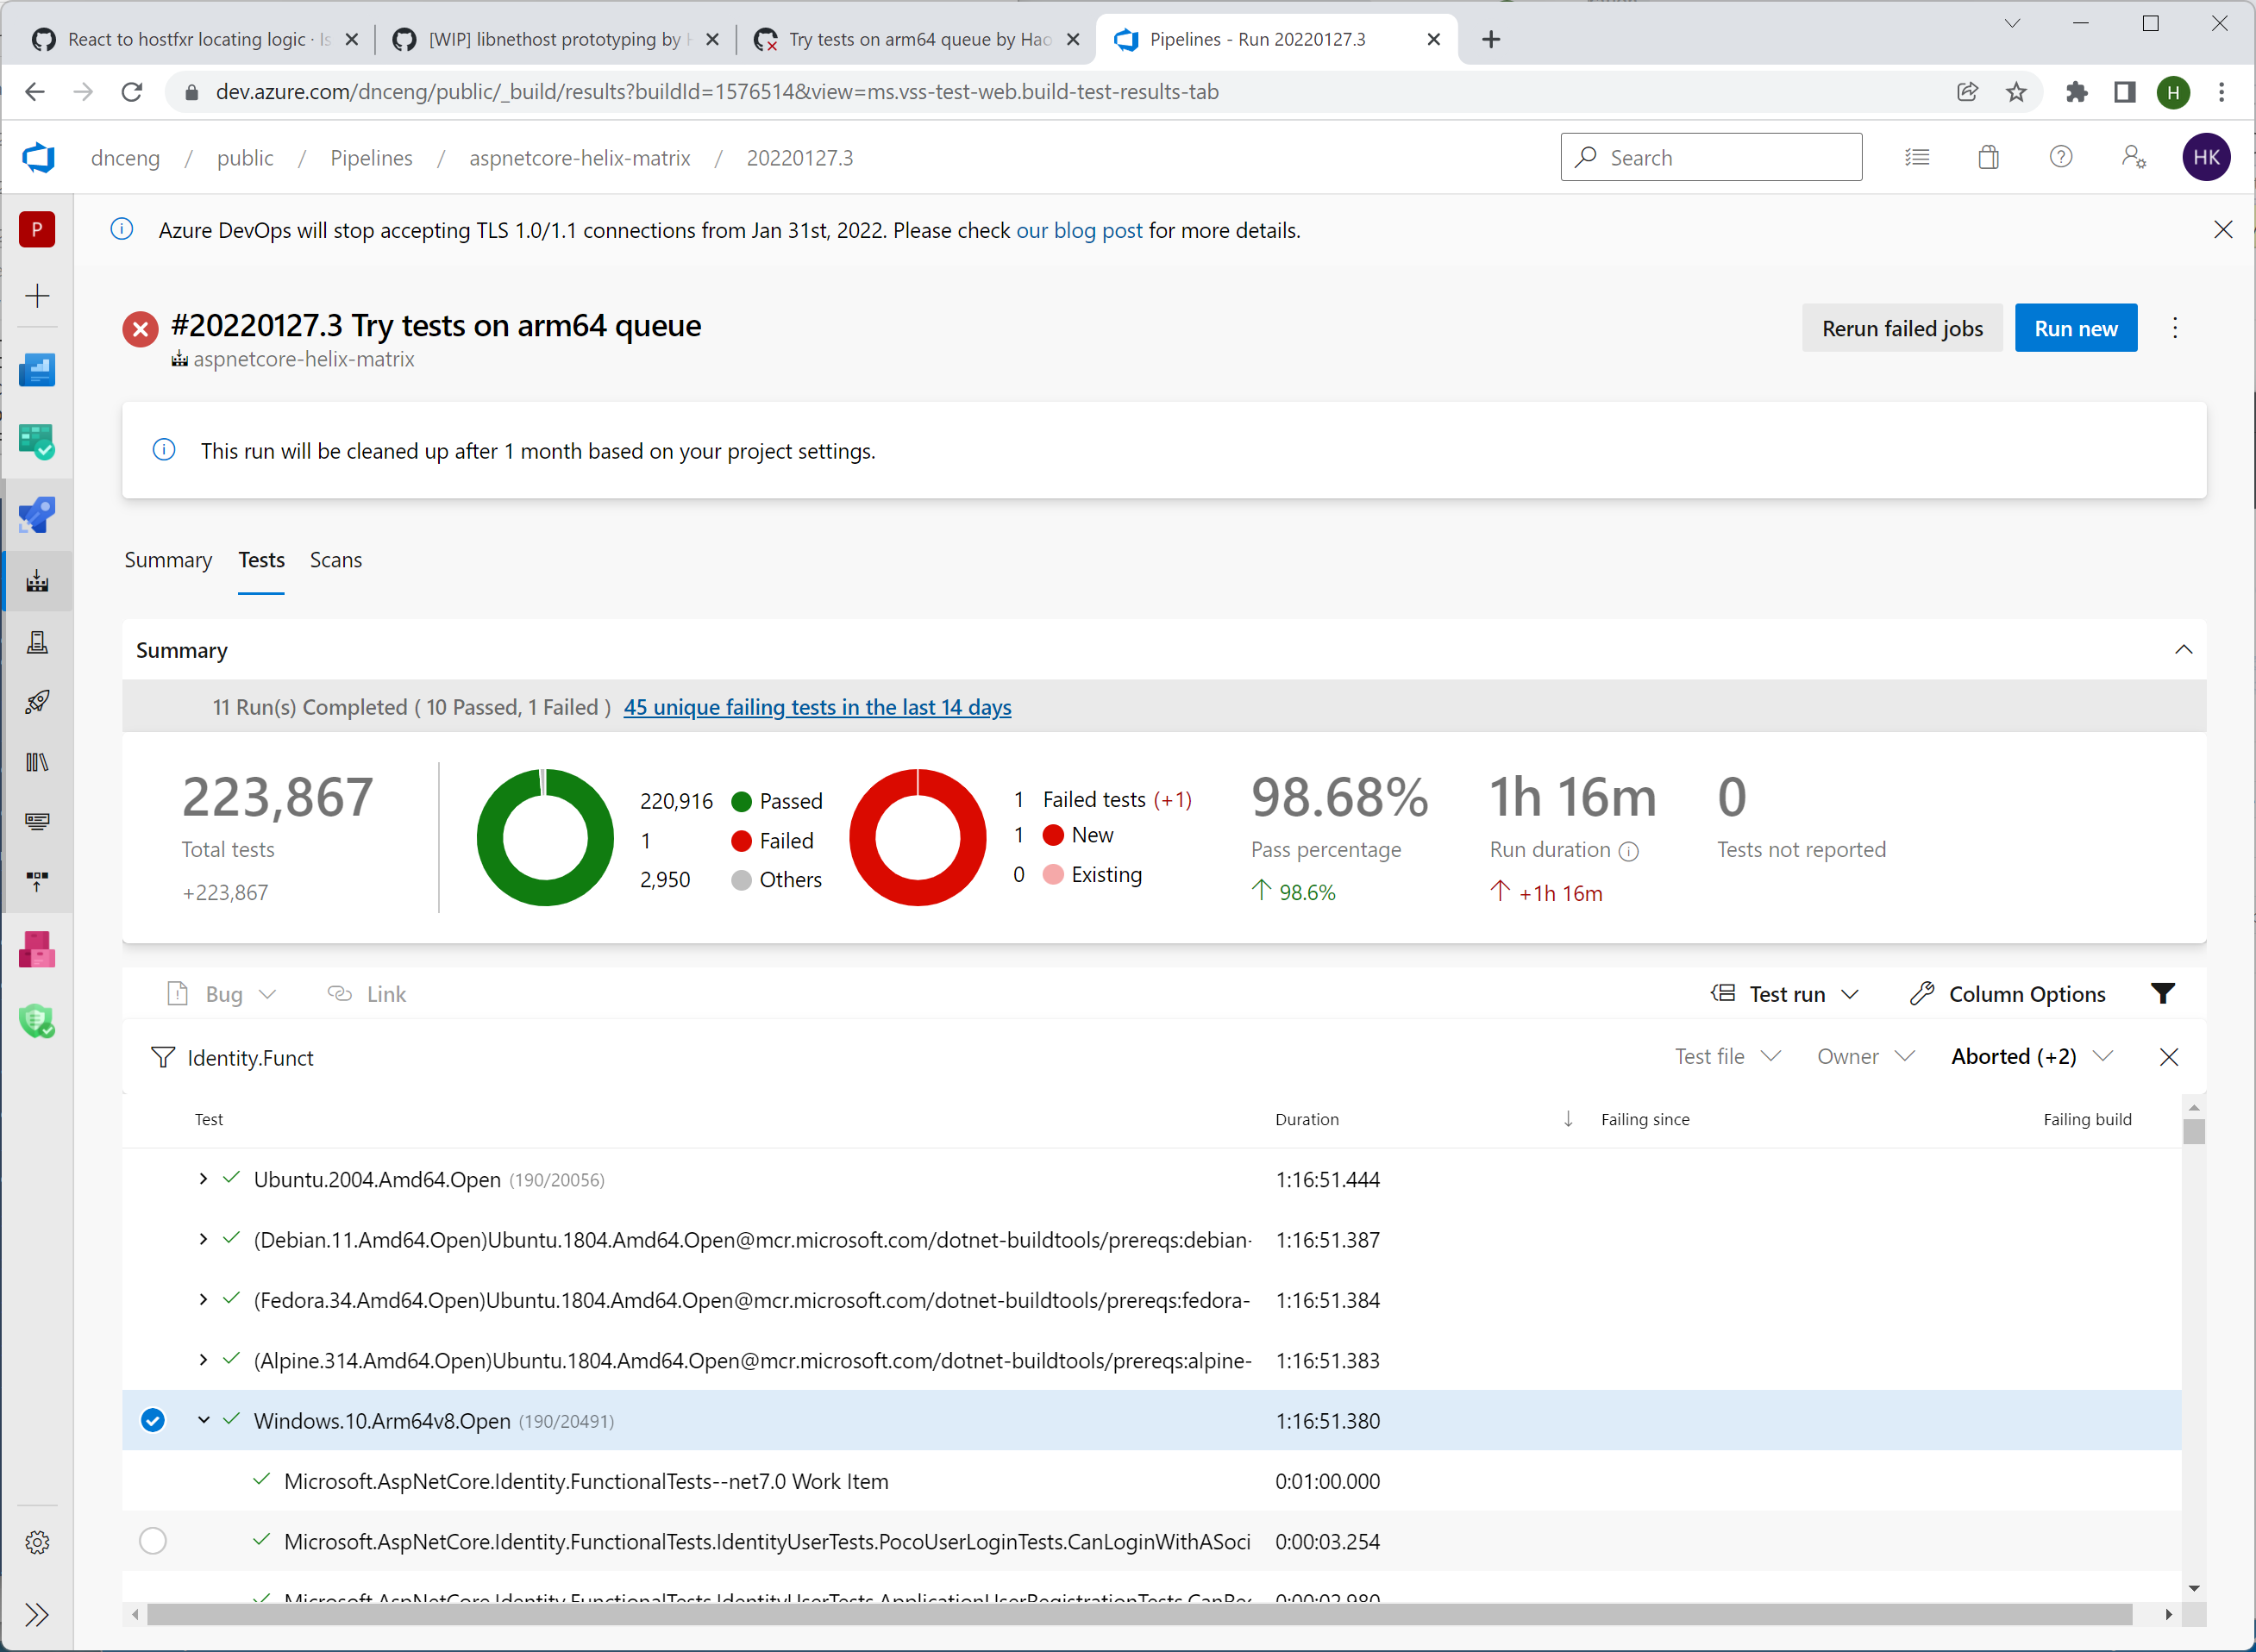The height and width of the screenshot is (1652, 2256).
Task: Select the PocoUserLoginTests row radio circle
Action: tap(153, 1540)
